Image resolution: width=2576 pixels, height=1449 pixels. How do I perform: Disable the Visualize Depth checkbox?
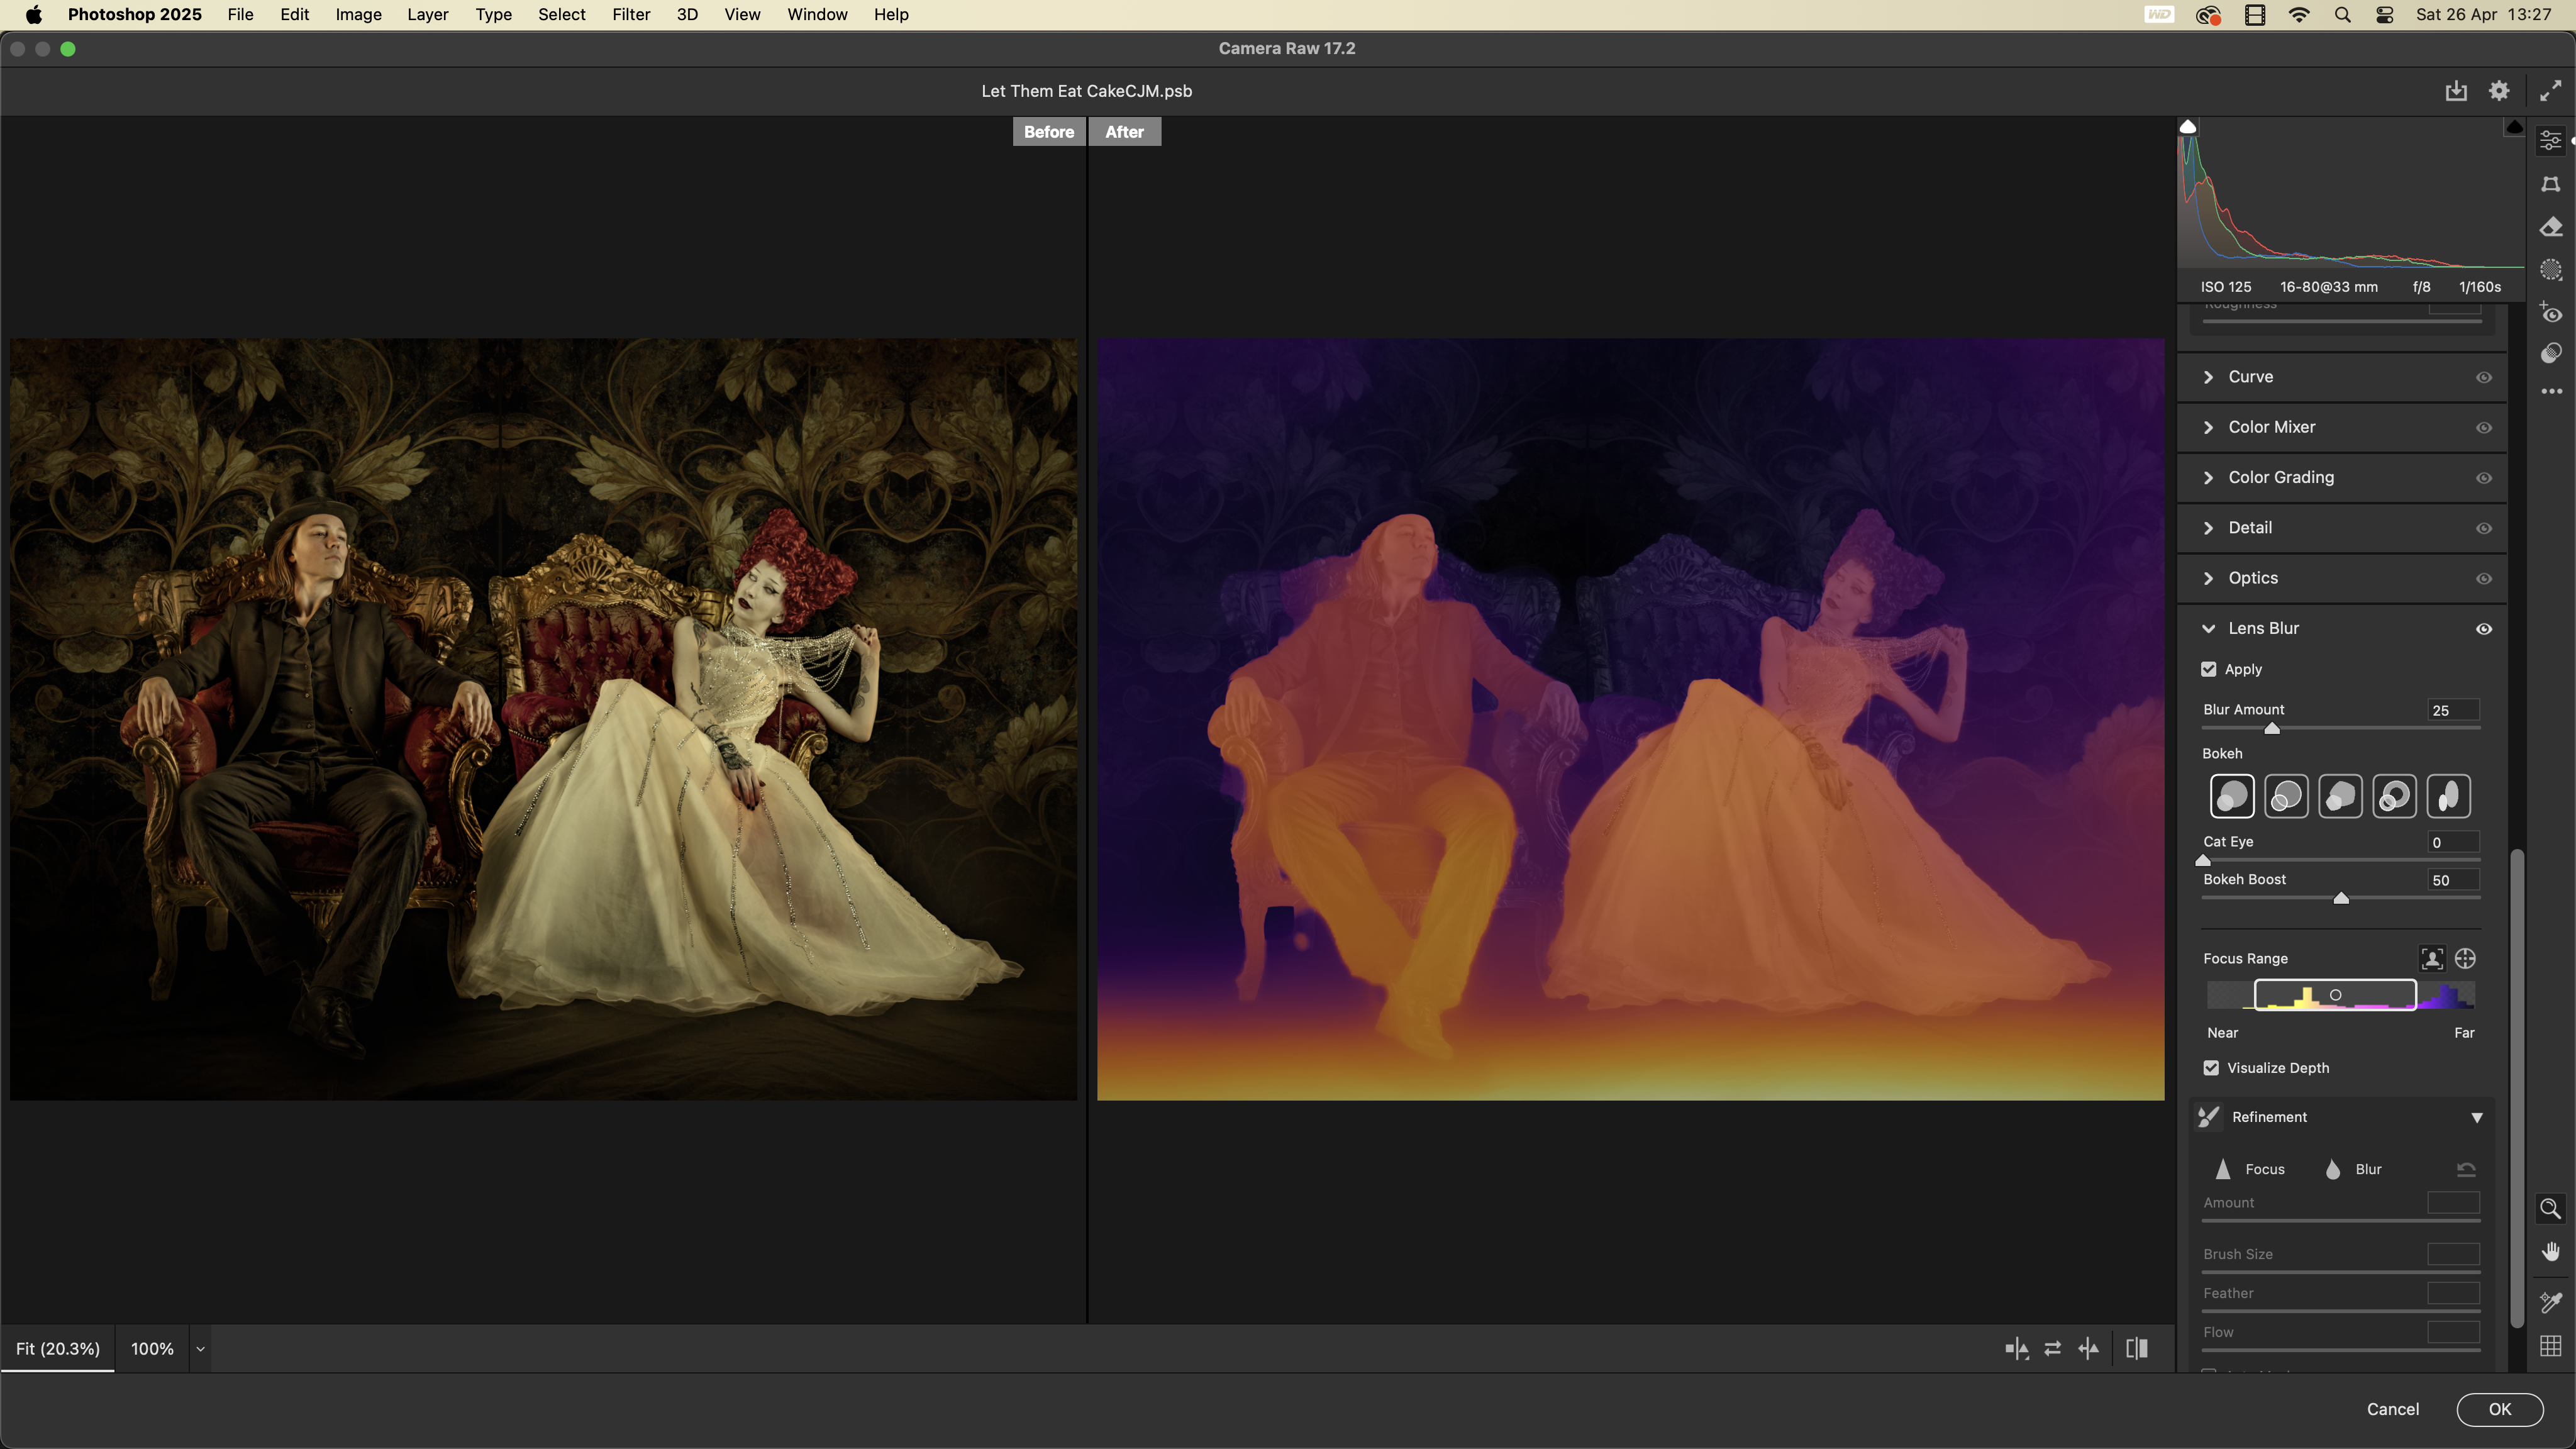coord(2211,1068)
